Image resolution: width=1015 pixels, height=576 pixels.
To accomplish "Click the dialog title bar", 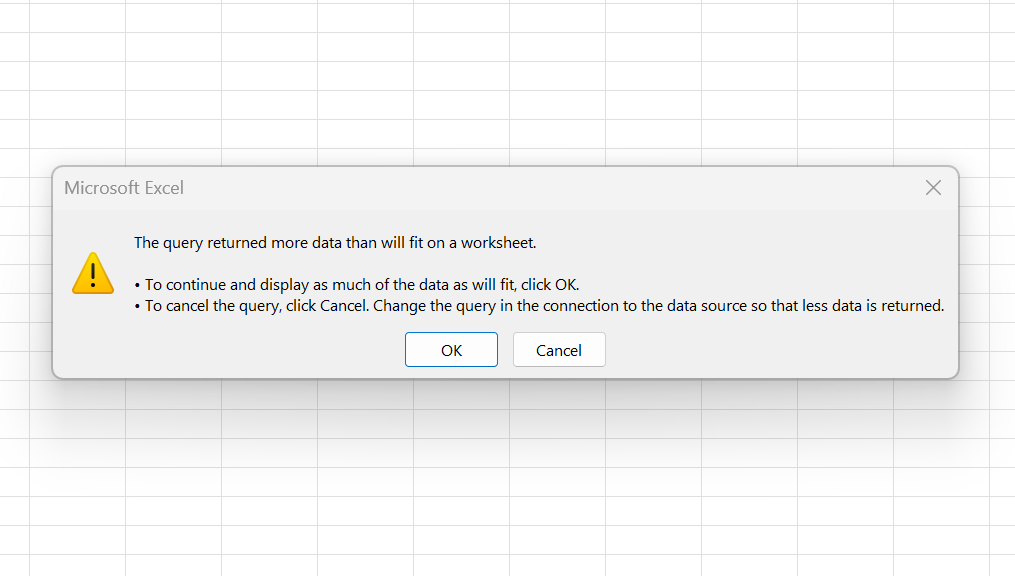I will pyautogui.click(x=500, y=187).
